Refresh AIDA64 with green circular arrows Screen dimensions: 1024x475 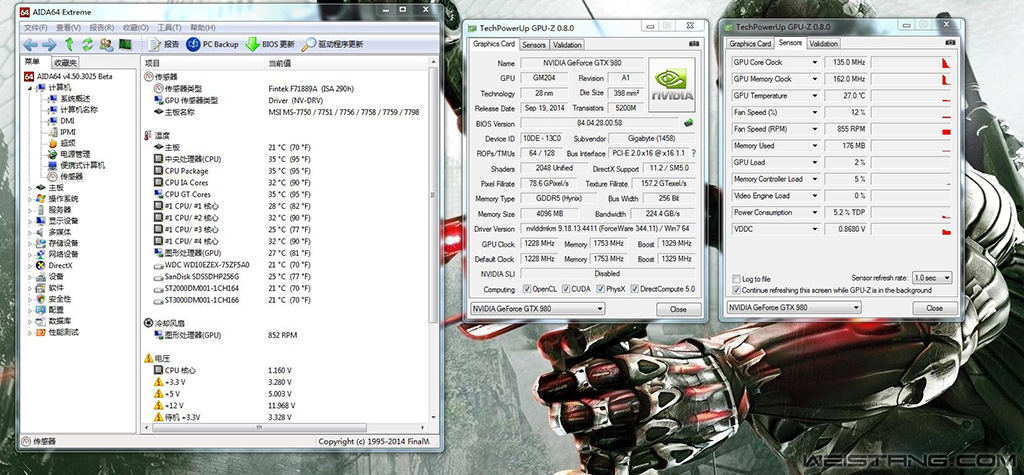pos(88,44)
